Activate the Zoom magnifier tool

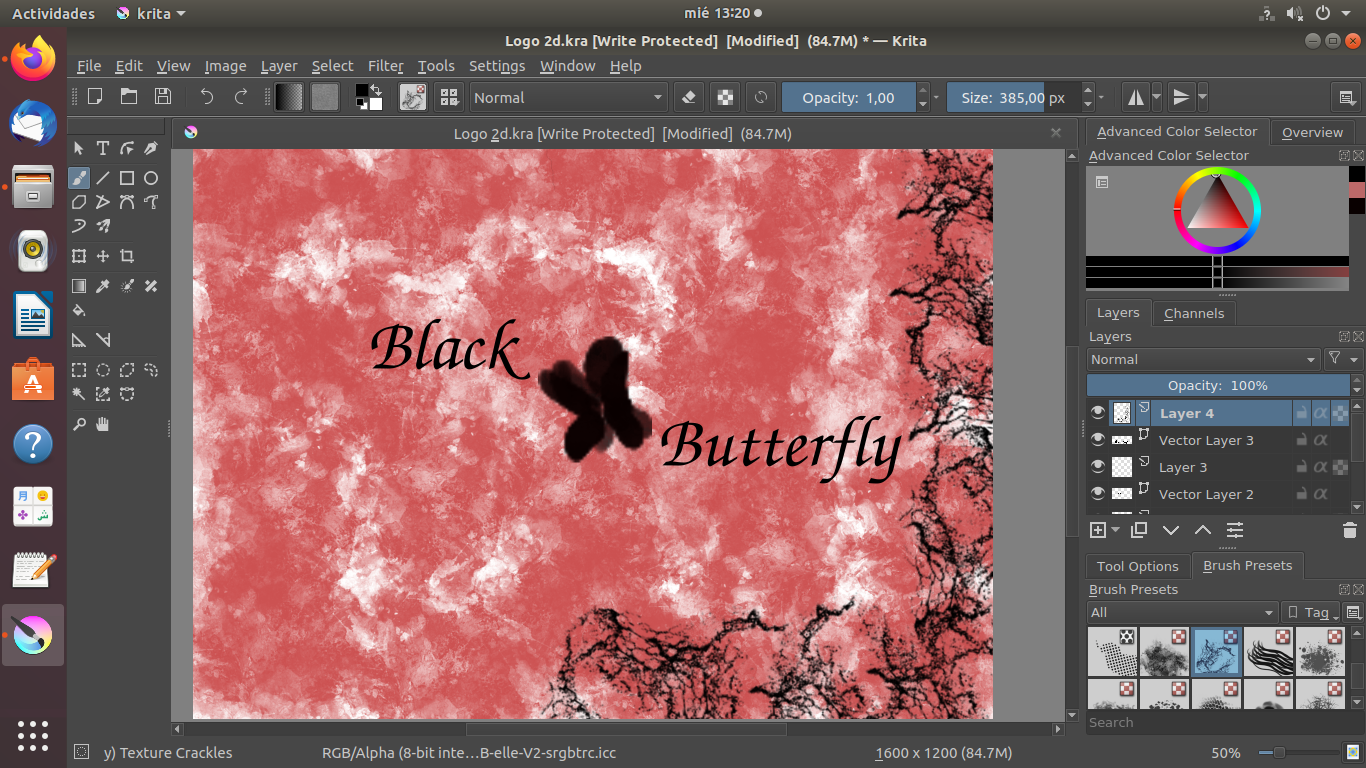click(x=79, y=425)
